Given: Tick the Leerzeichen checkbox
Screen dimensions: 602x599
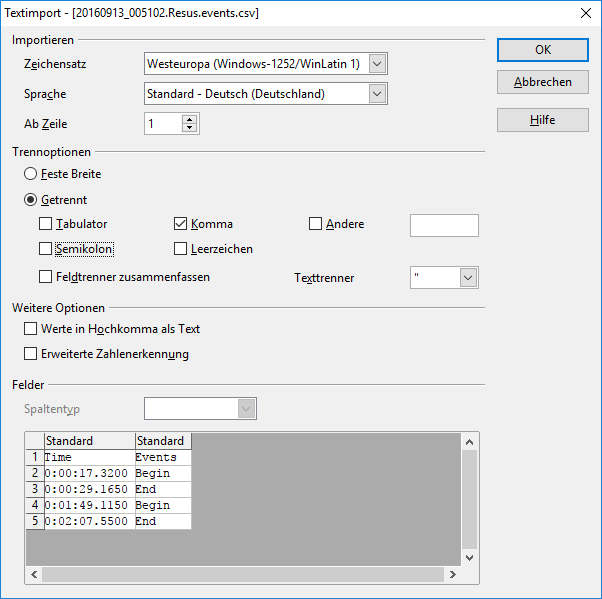Looking at the screenshot, I should pos(181,249).
